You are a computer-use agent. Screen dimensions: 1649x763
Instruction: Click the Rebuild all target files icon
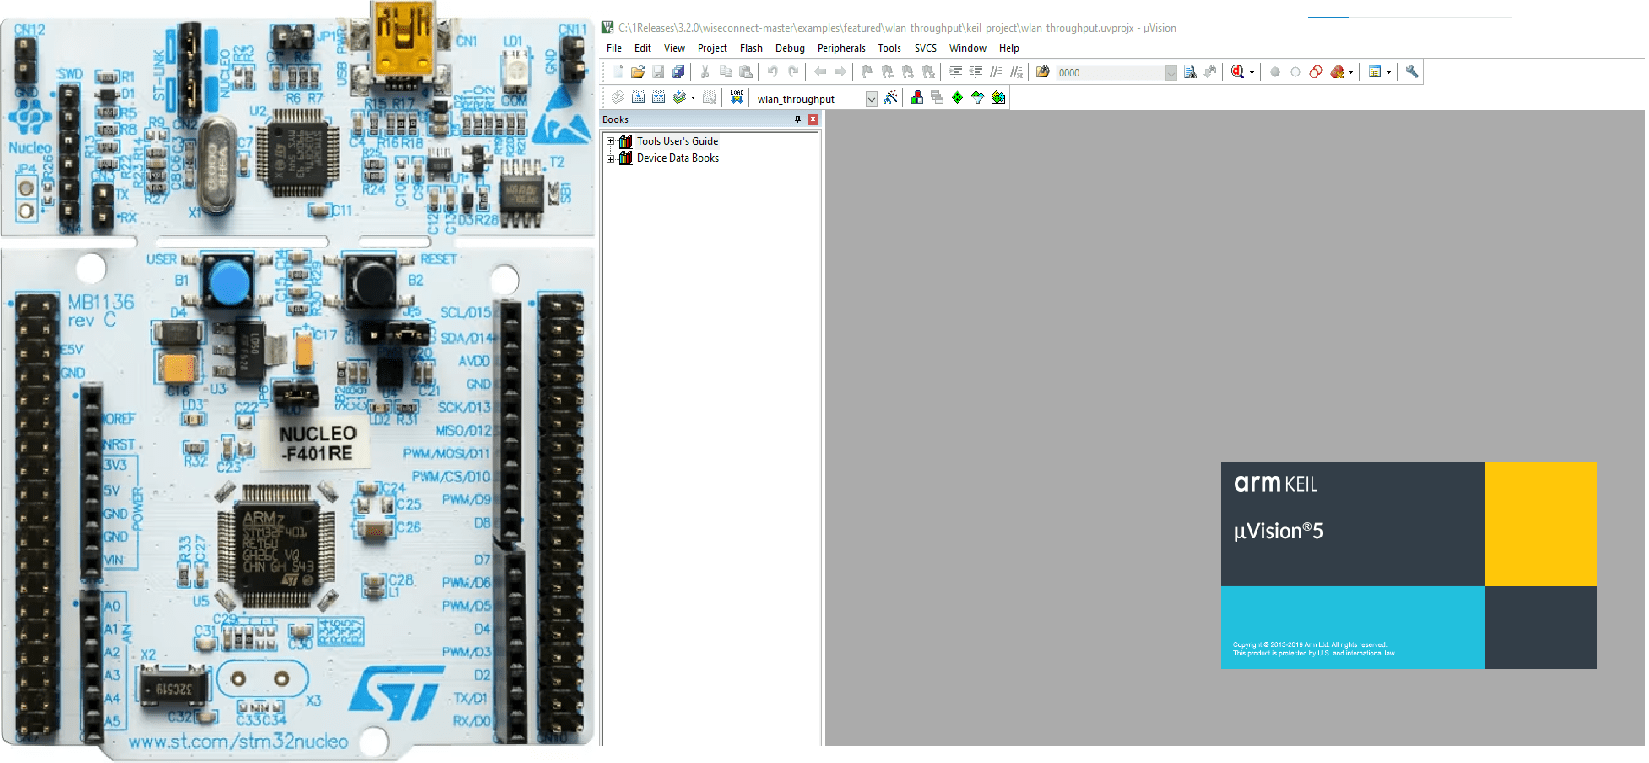pyautogui.click(x=658, y=97)
